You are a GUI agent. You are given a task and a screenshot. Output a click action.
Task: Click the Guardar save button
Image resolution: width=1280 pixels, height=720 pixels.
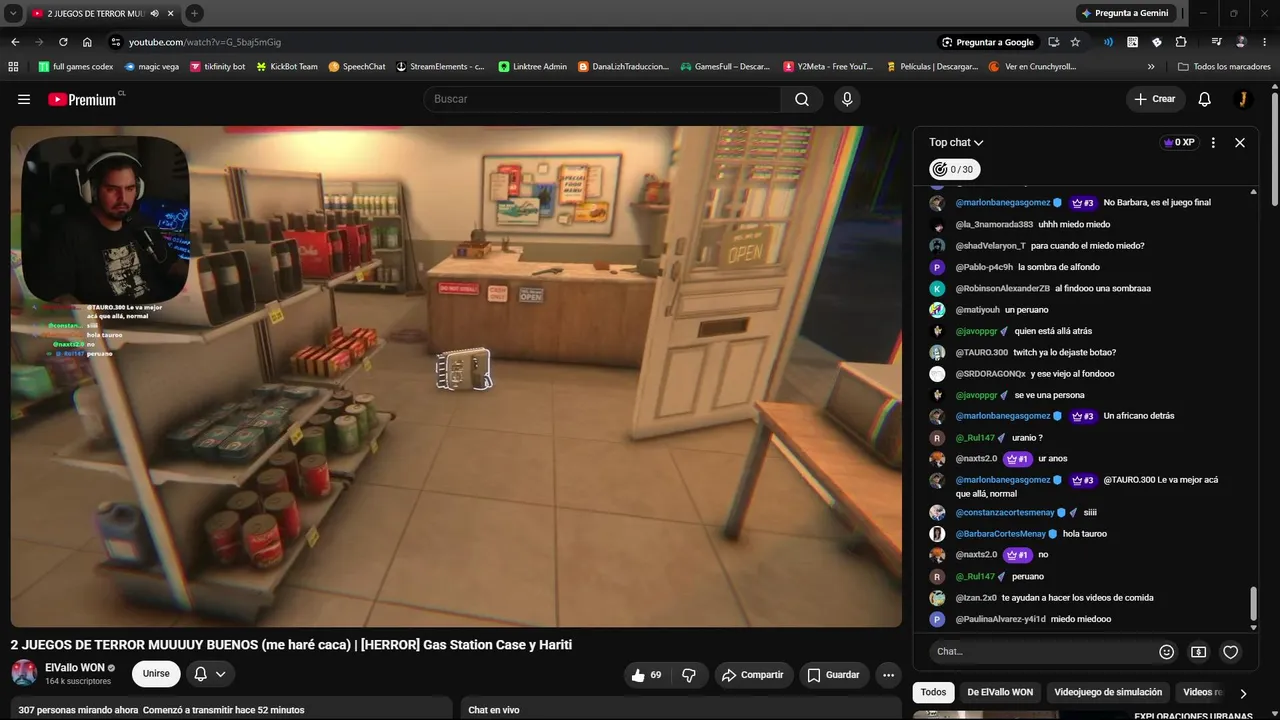(x=833, y=675)
